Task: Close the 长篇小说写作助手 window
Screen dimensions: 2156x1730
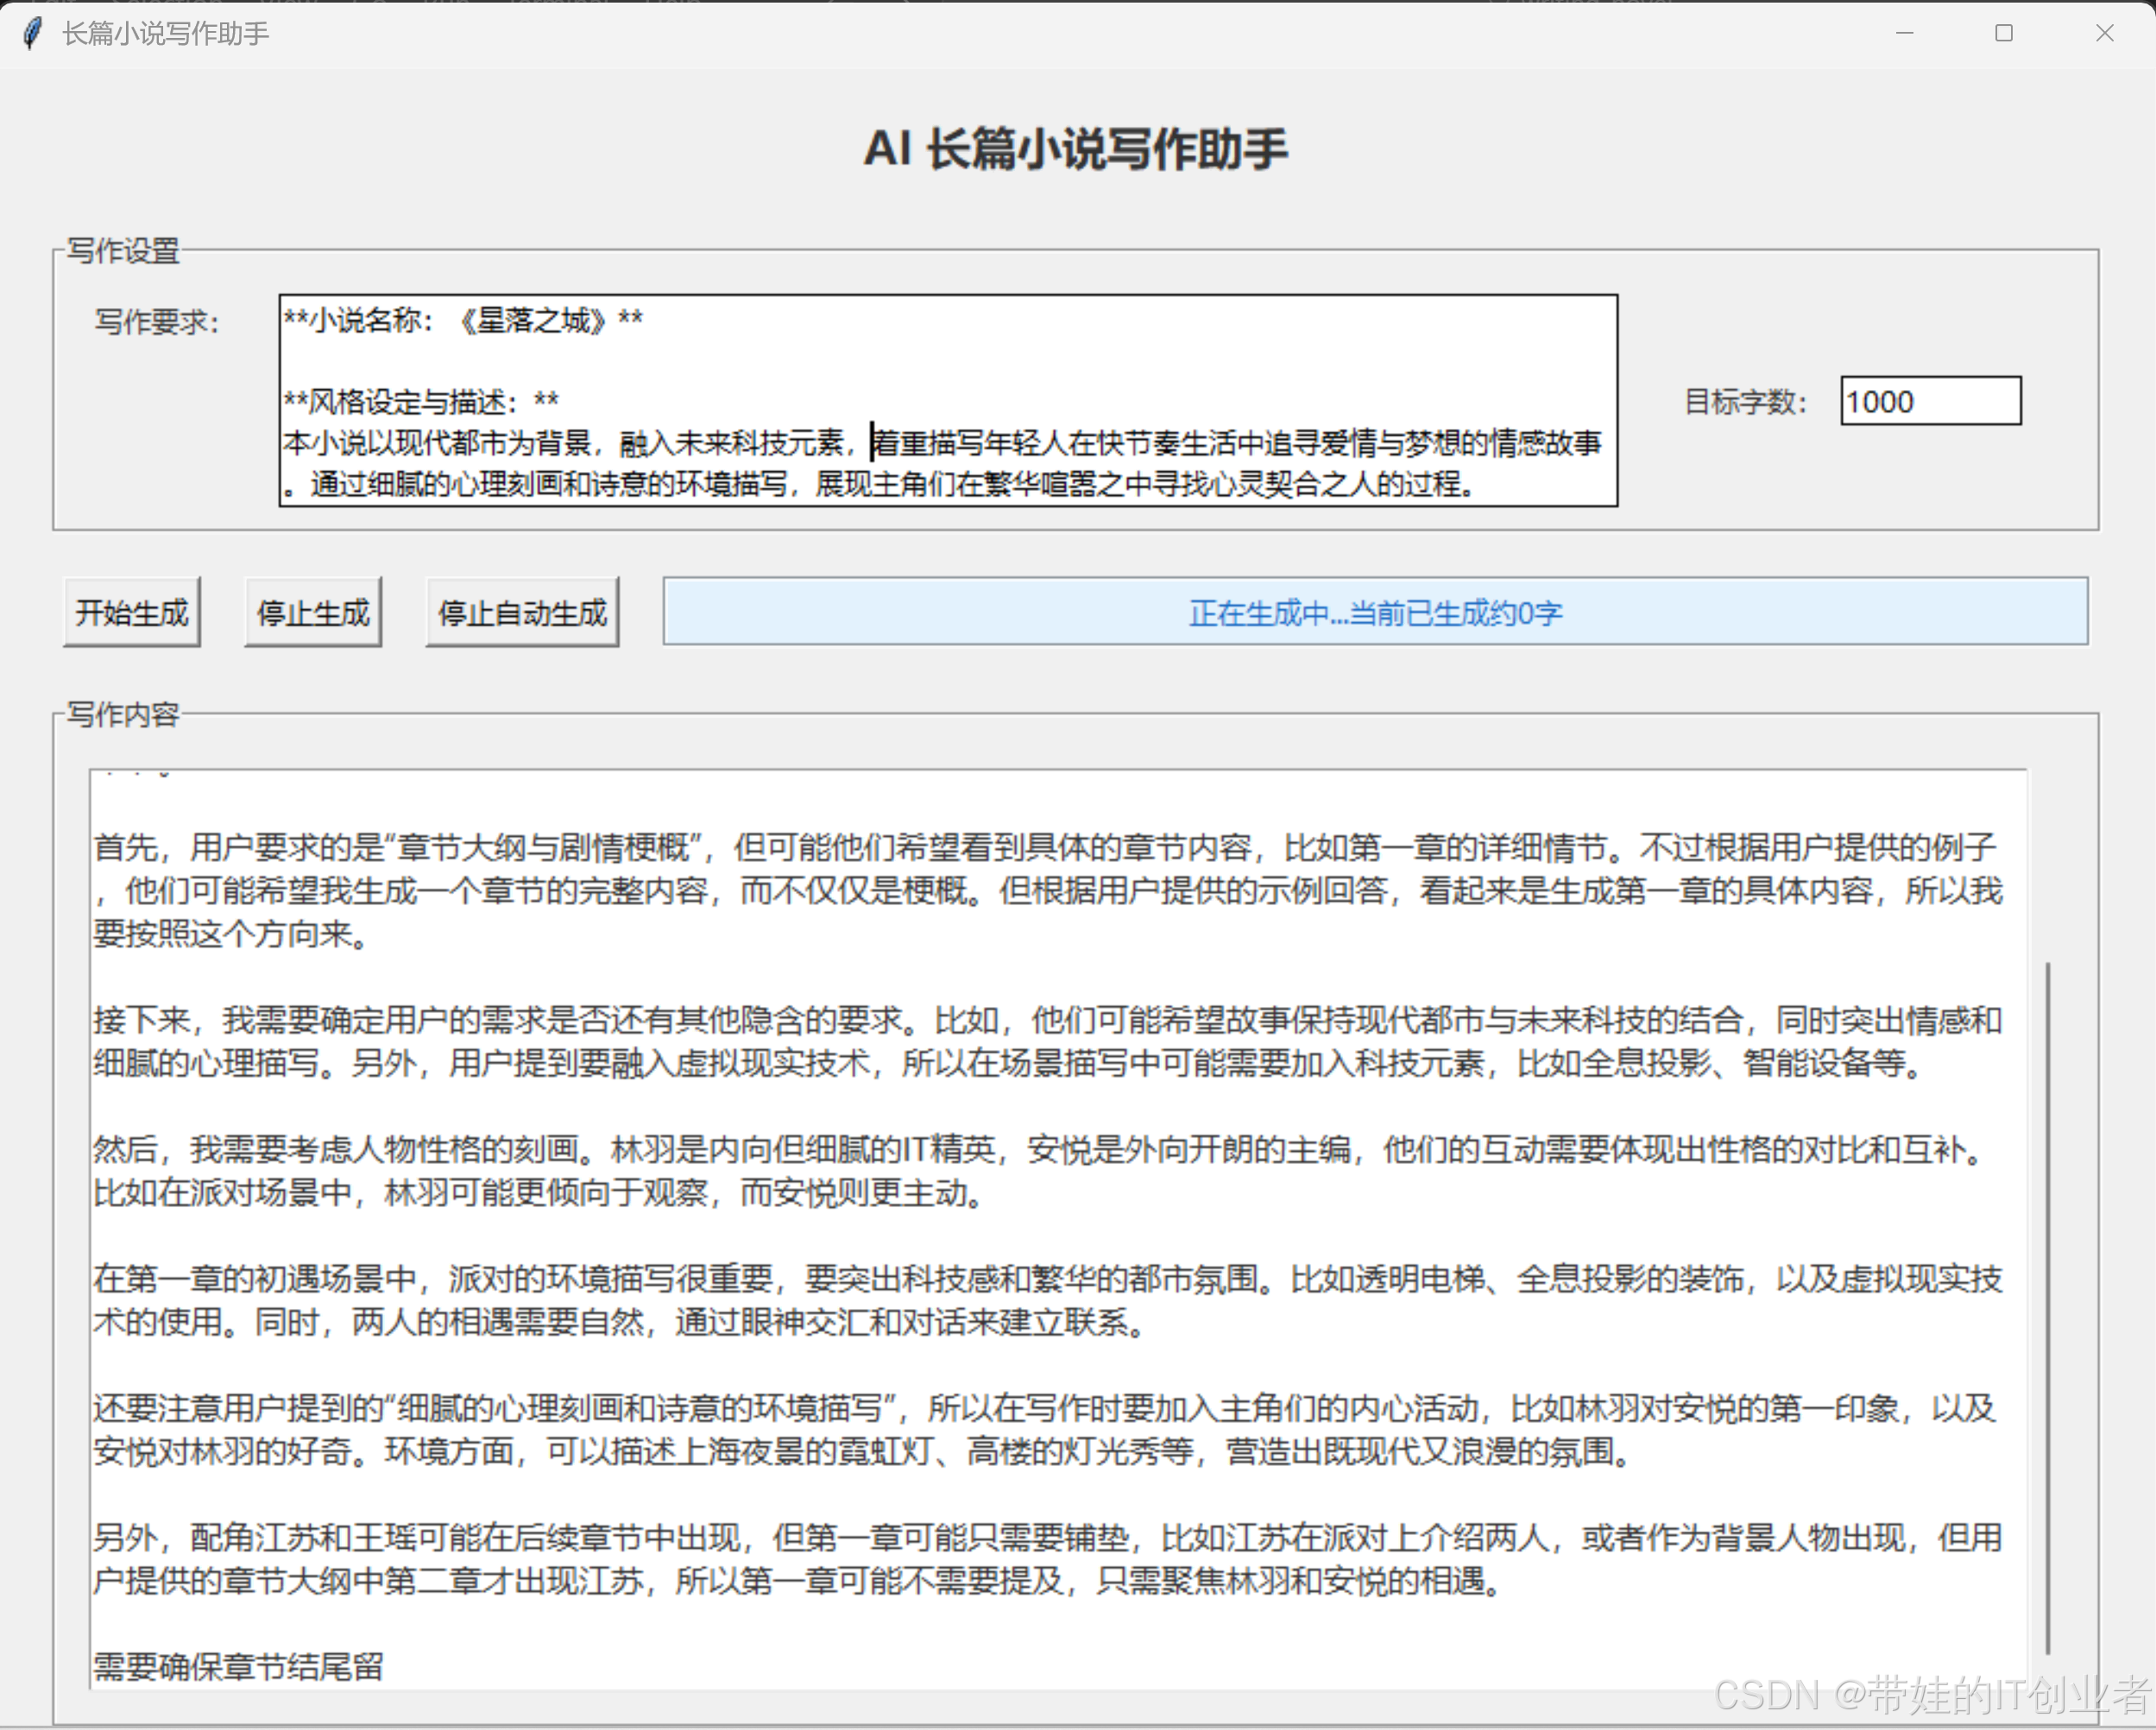Action: pos(2104,33)
